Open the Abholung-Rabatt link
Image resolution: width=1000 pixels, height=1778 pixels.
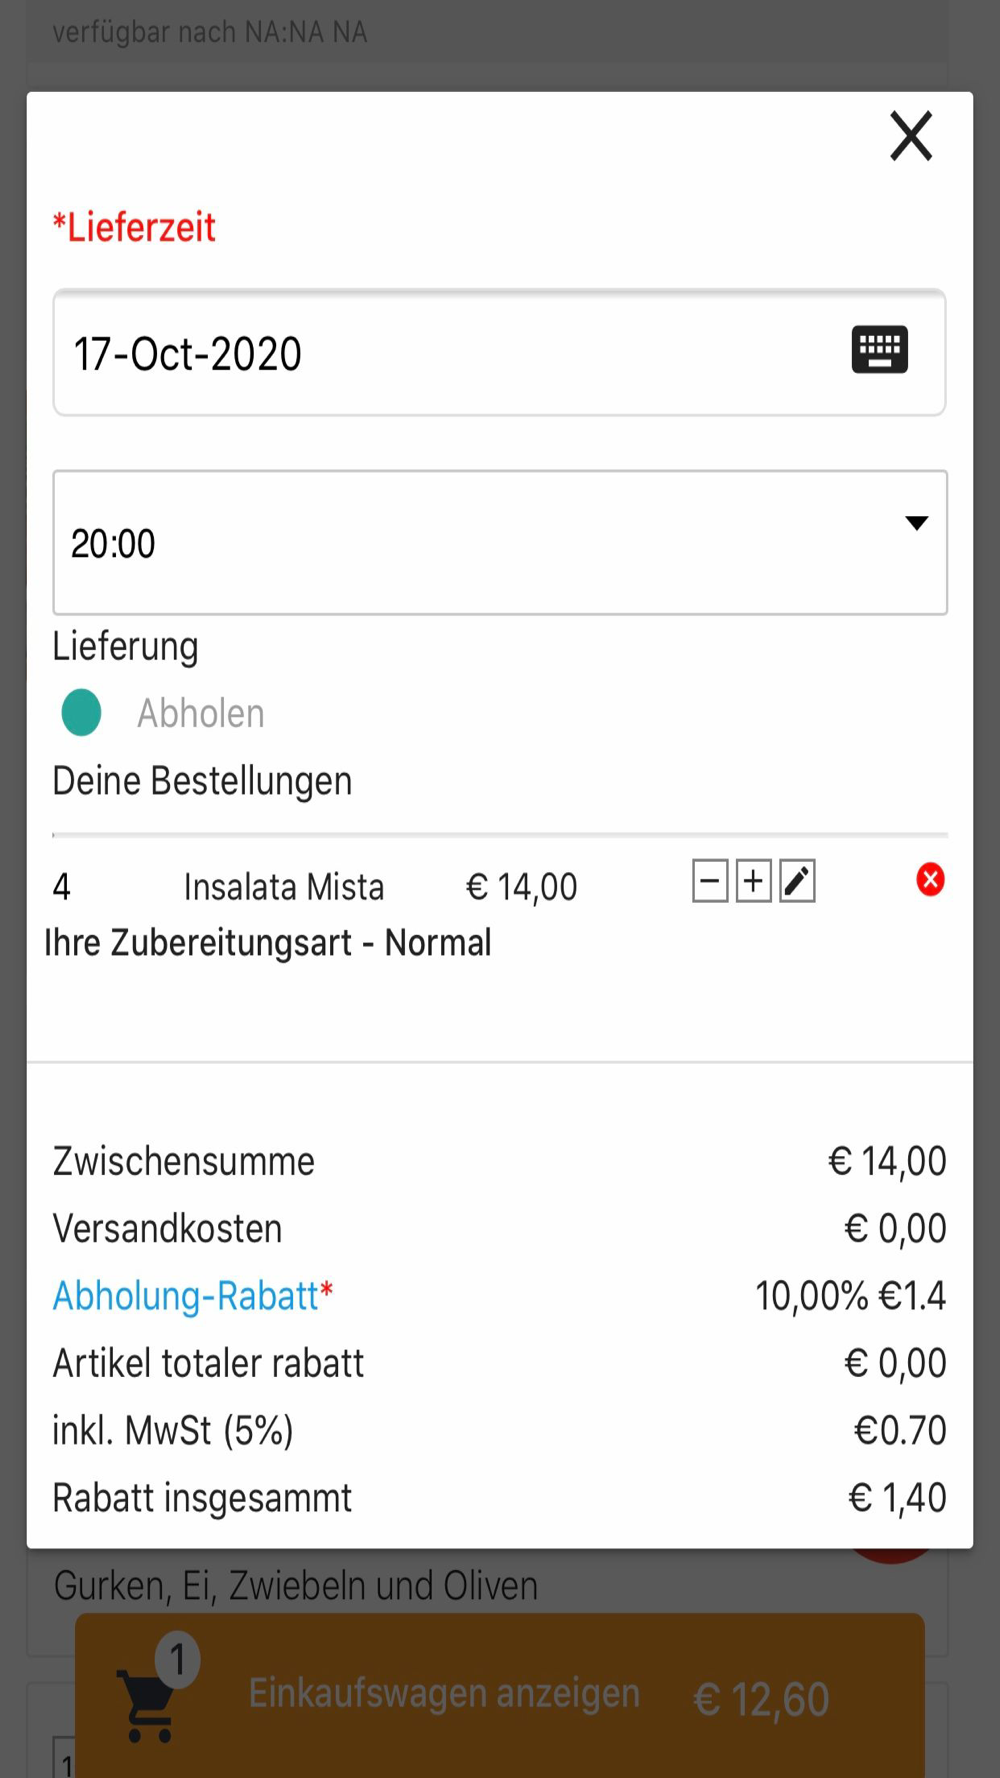click(x=192, y=1296)
